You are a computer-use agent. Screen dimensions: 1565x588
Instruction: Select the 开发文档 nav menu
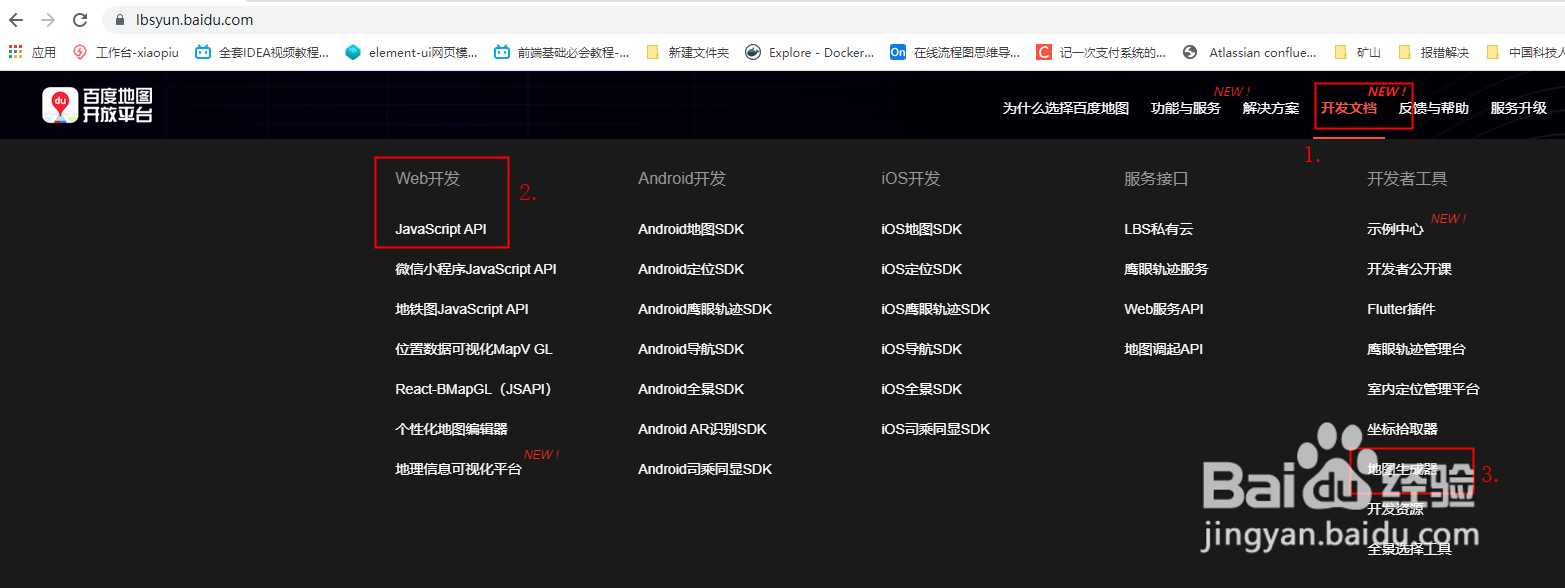click(1348, 108)
